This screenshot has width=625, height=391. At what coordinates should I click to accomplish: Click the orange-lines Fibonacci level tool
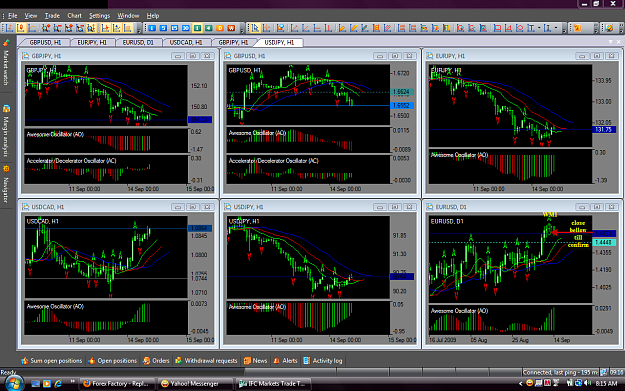point(401,28)
